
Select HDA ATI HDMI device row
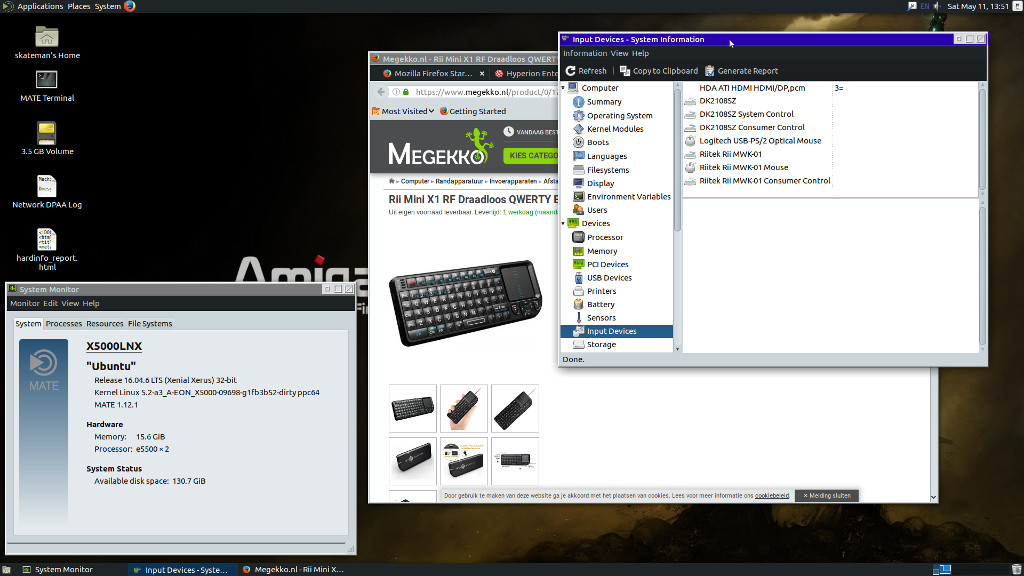(752, 88)
